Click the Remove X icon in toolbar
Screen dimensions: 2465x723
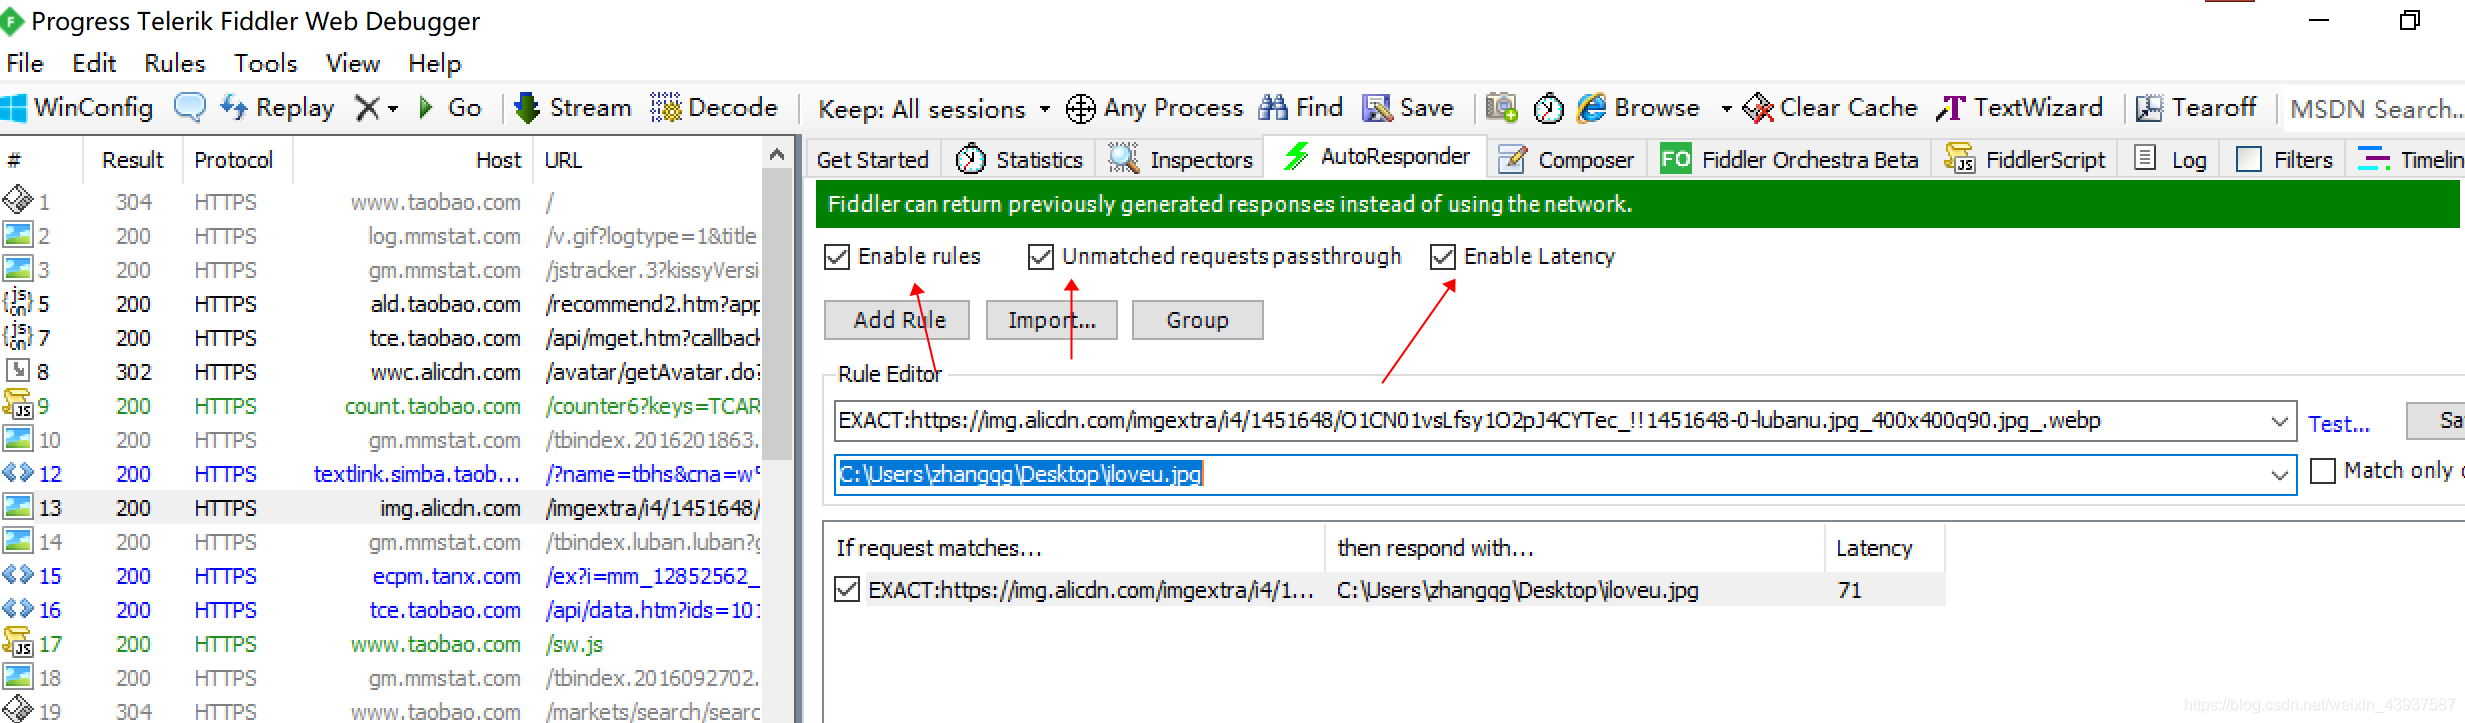[x=368, y=108]
